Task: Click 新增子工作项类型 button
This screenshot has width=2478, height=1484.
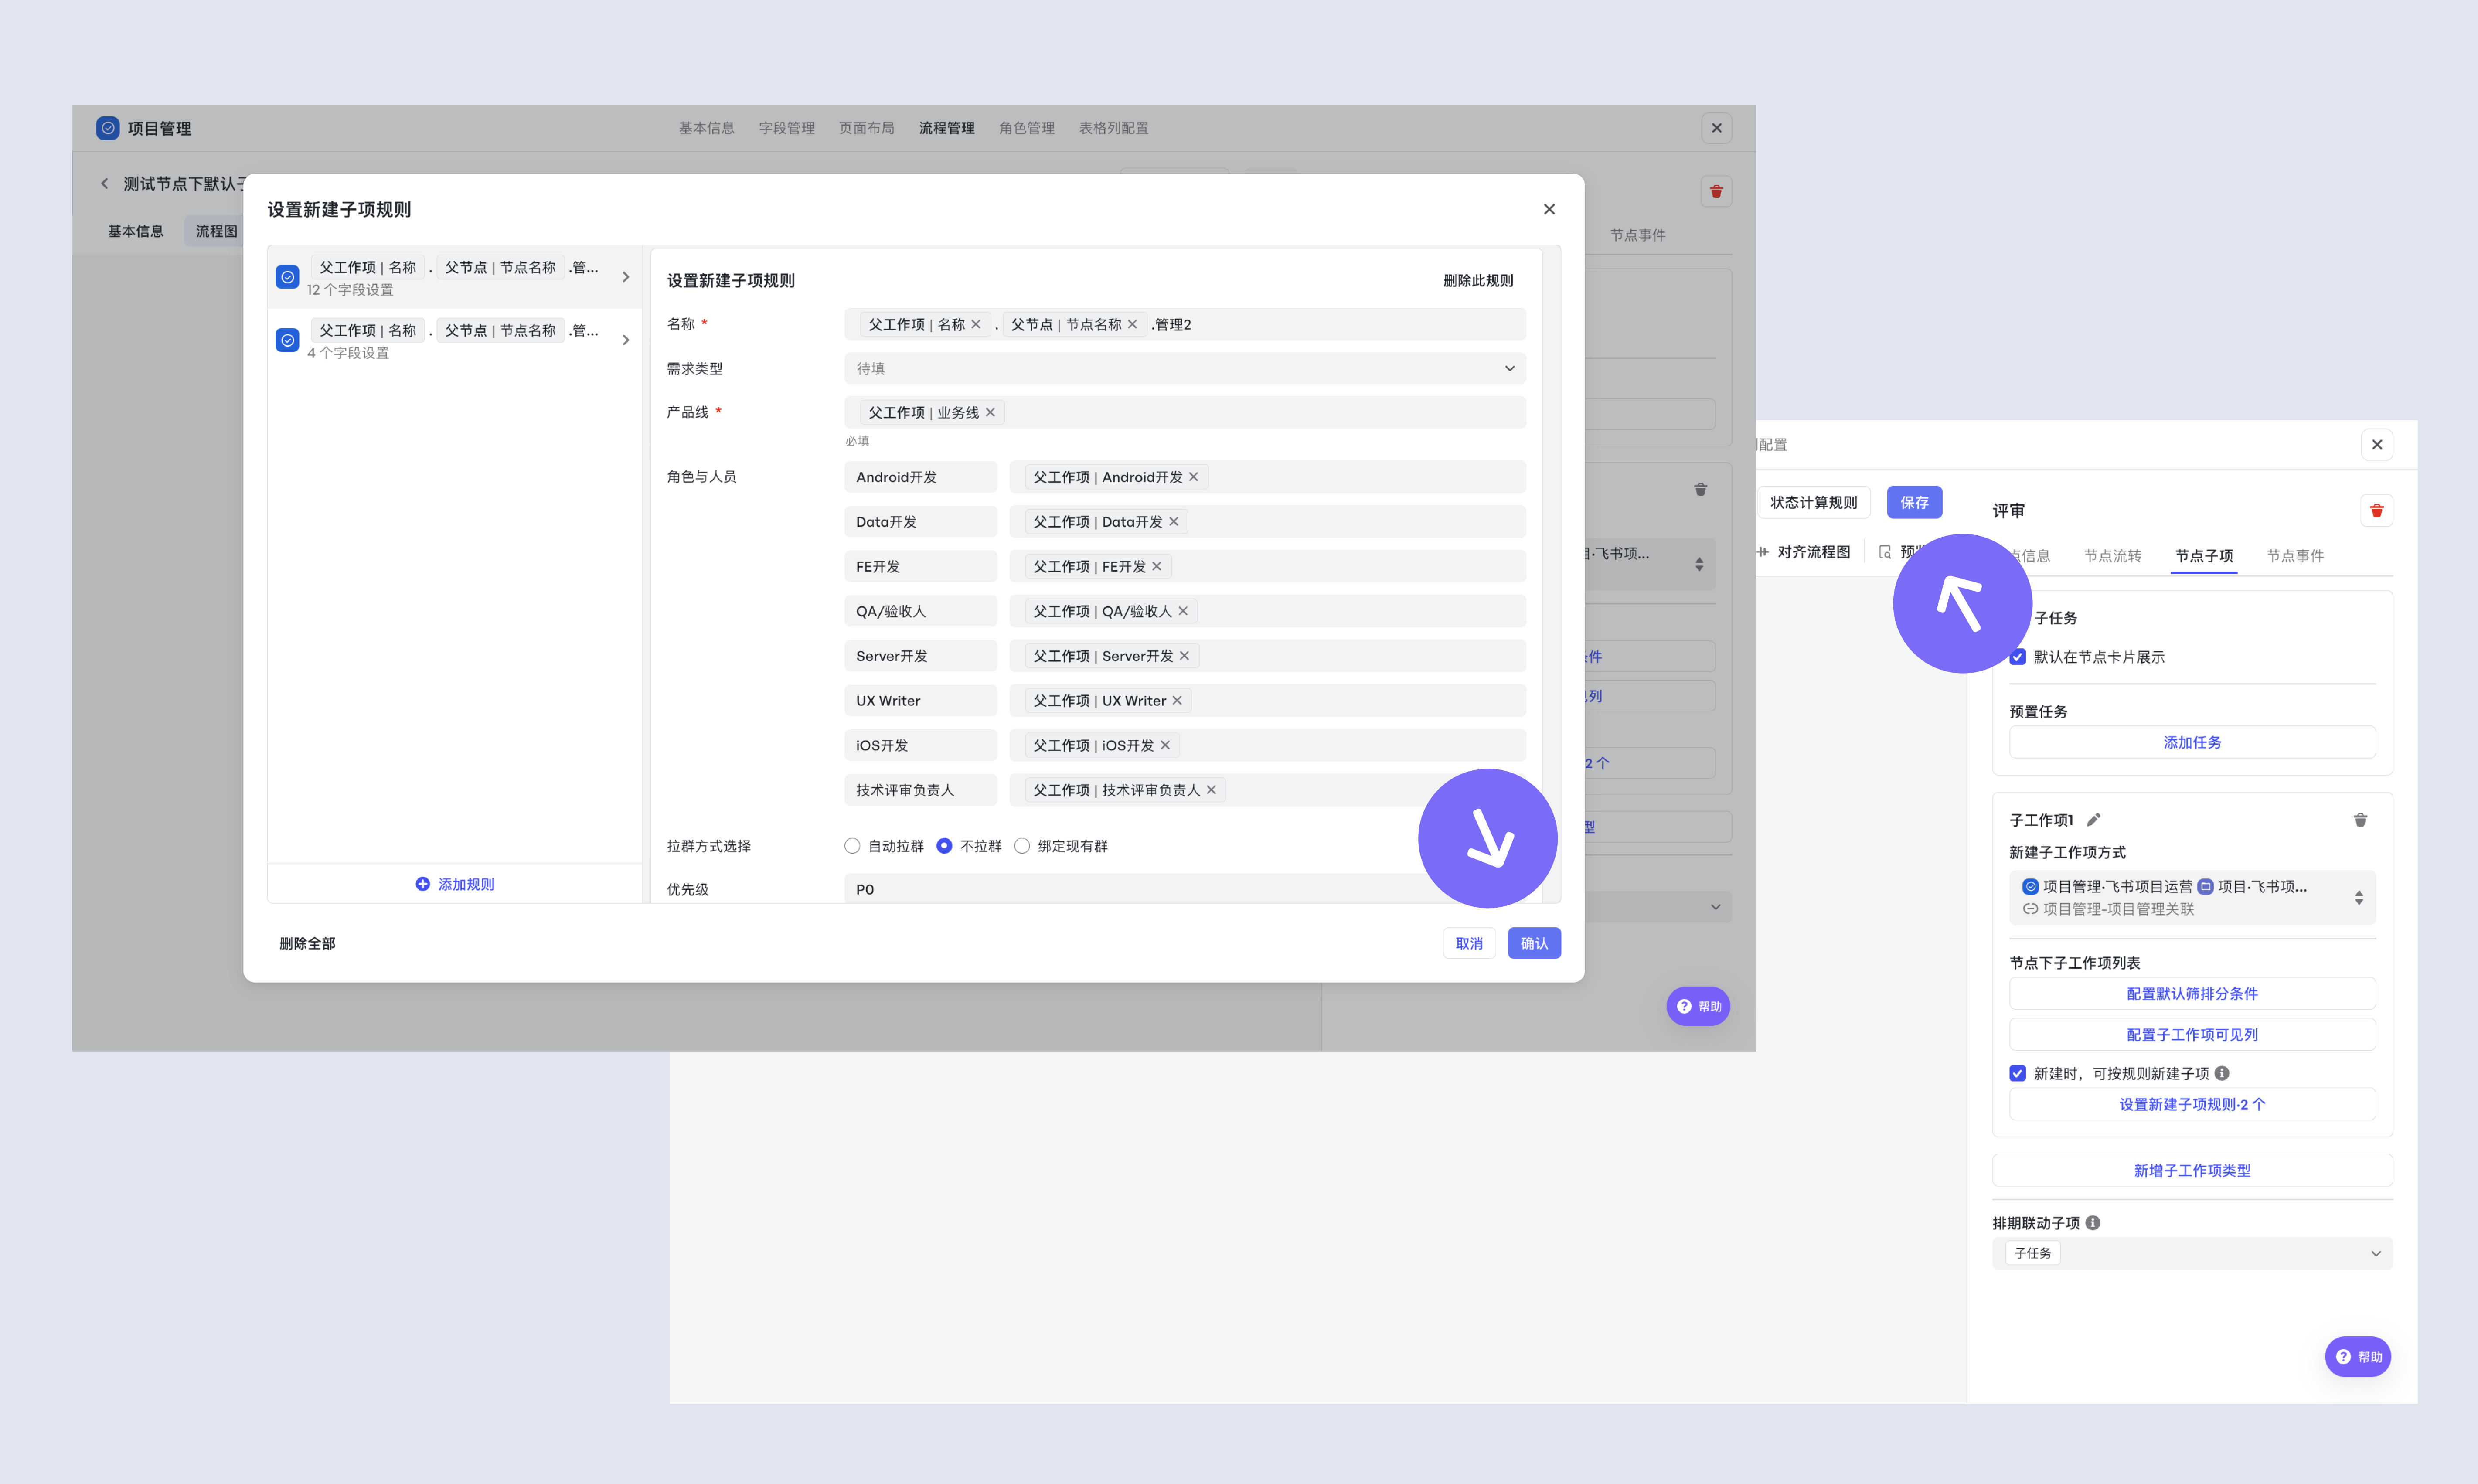Action: click(2192, 1170)
